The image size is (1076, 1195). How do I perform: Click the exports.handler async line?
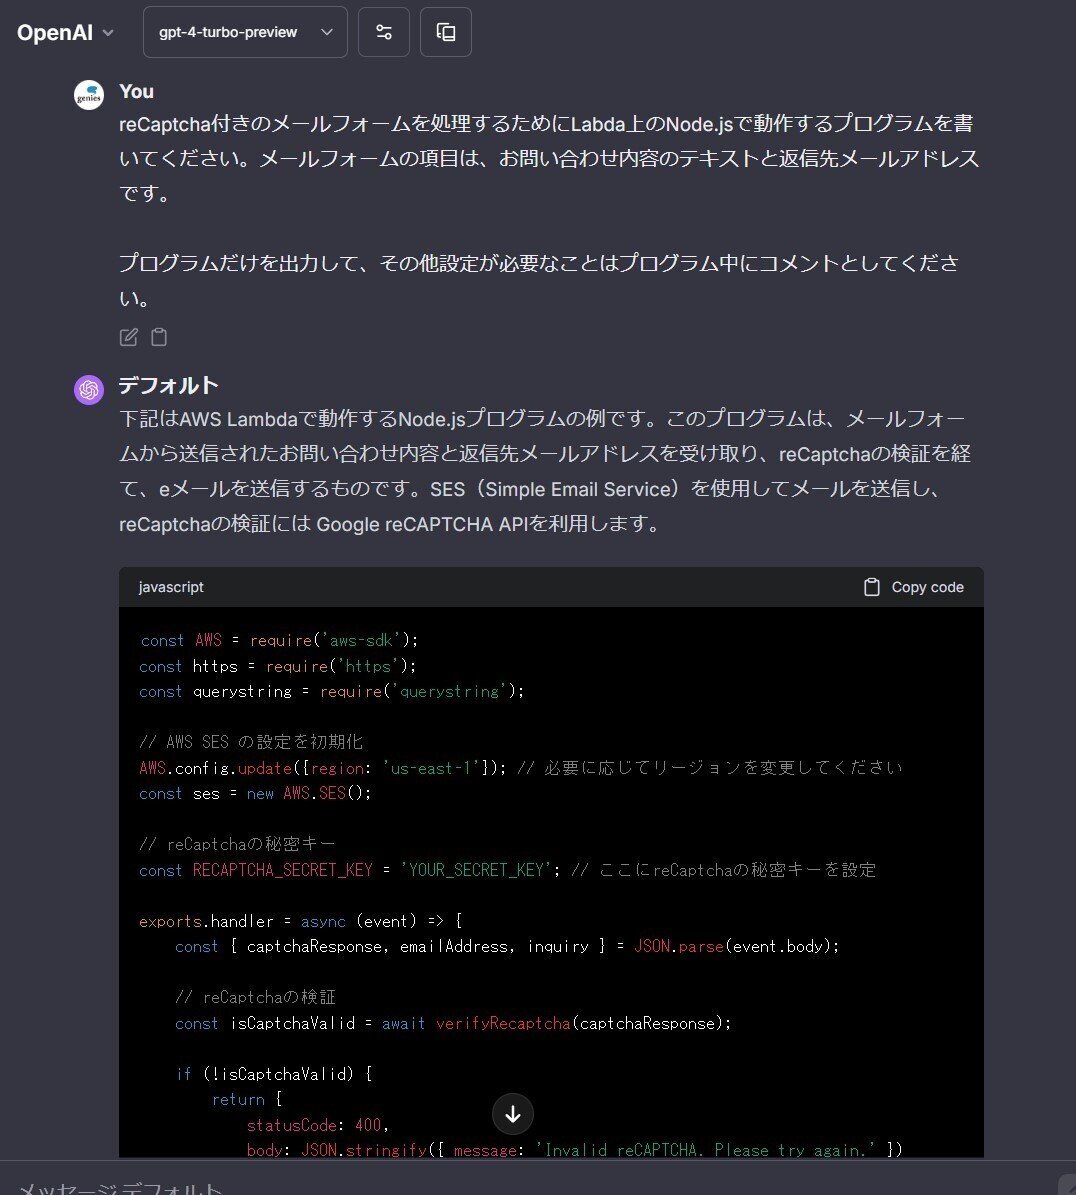pos(301,921)
